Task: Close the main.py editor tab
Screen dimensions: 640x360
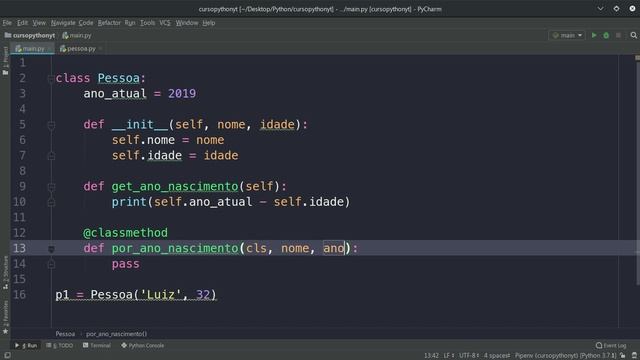Action: click(49, 49)
